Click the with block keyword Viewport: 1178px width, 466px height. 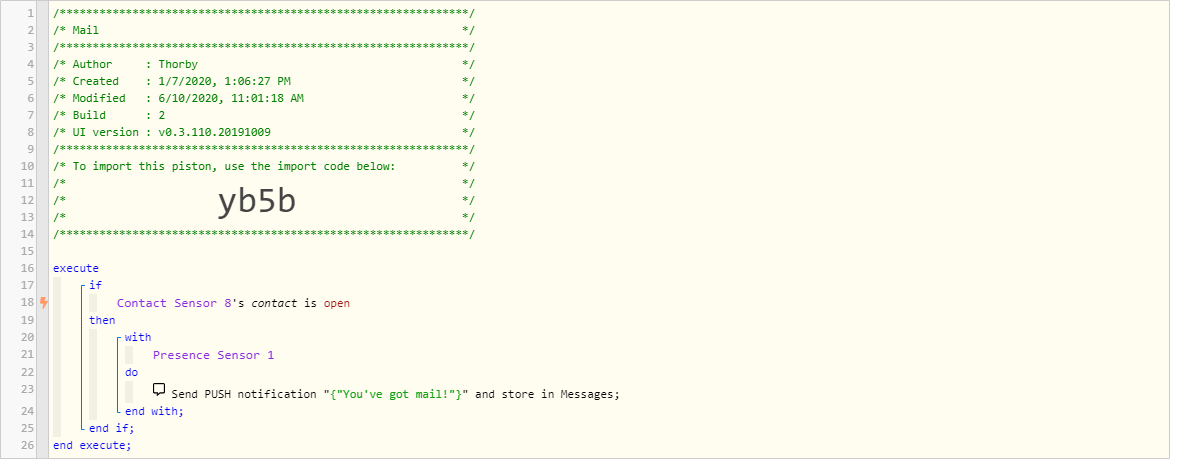pyautogui.click(x=138, y=337)
